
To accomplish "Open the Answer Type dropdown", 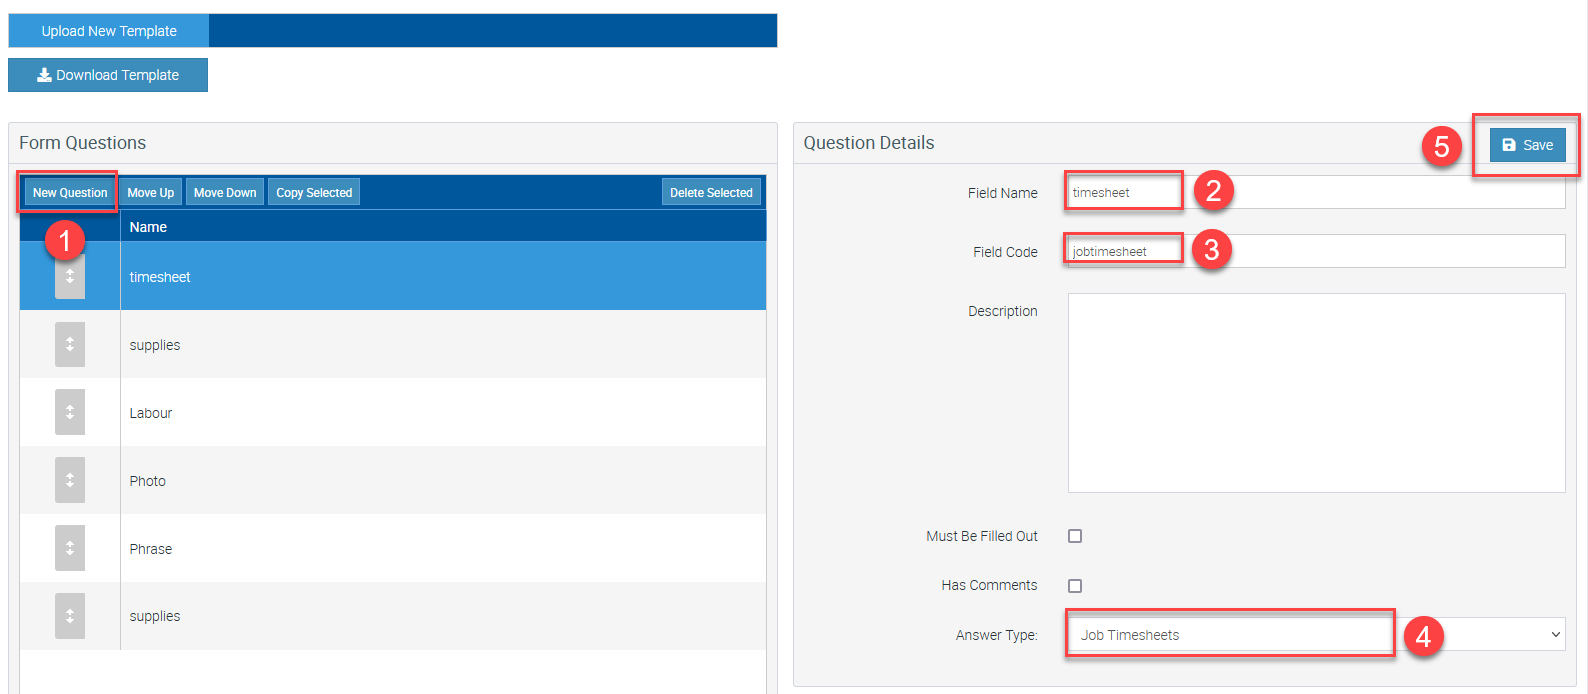I will pyautogui.click(x=1315, y=634).
